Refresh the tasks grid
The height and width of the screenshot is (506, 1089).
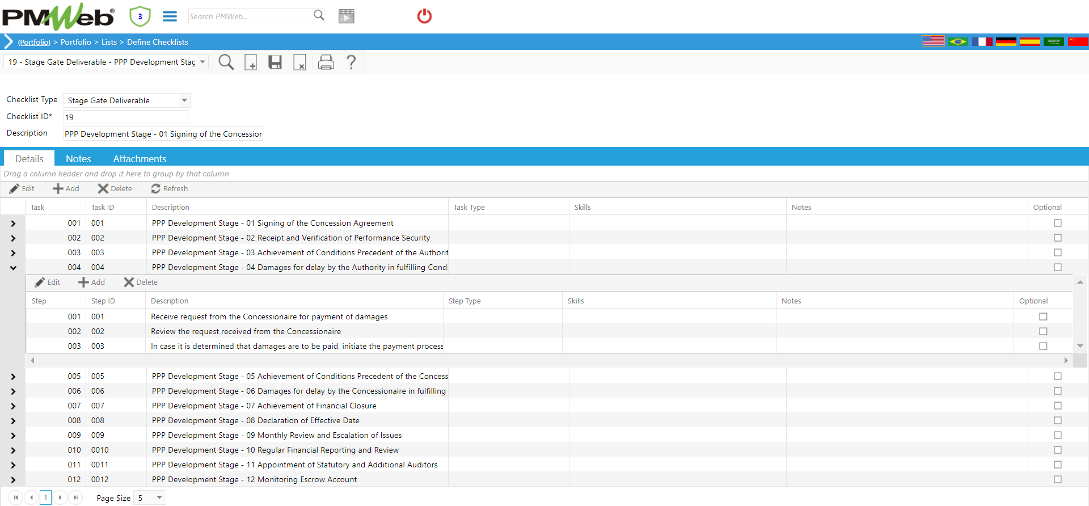point(169,188)
